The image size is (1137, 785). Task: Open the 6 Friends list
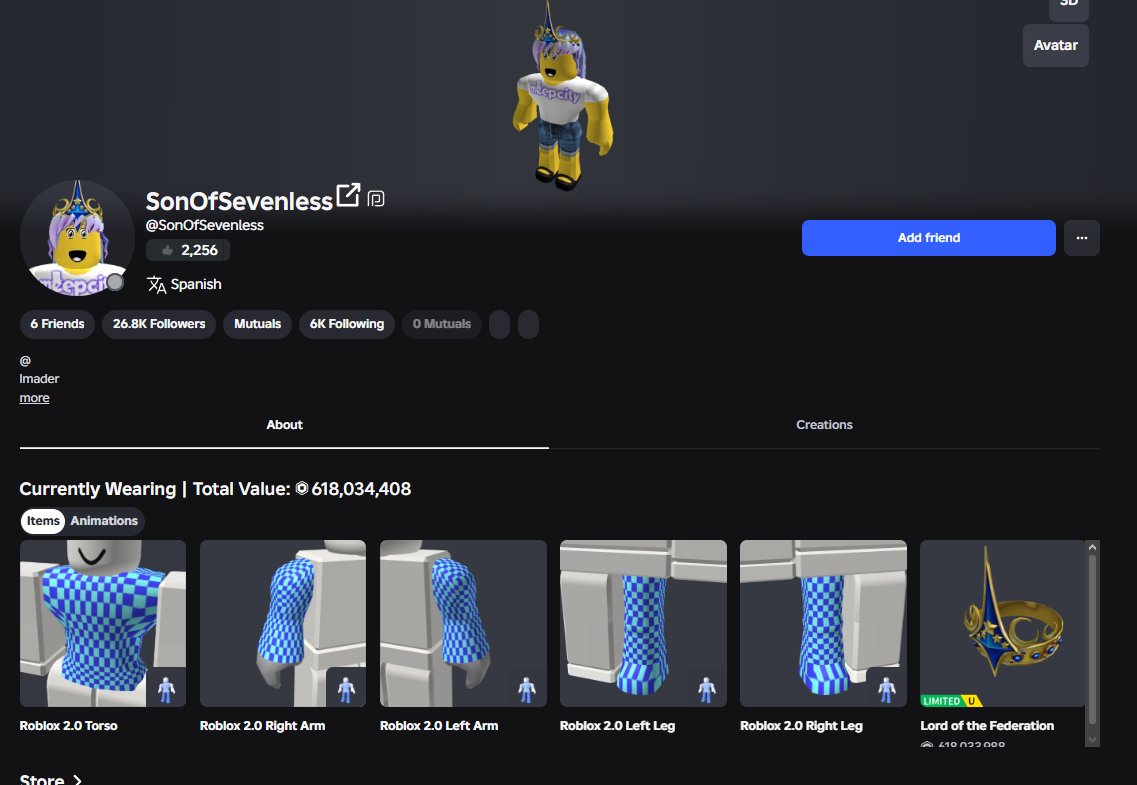(57, 324)
